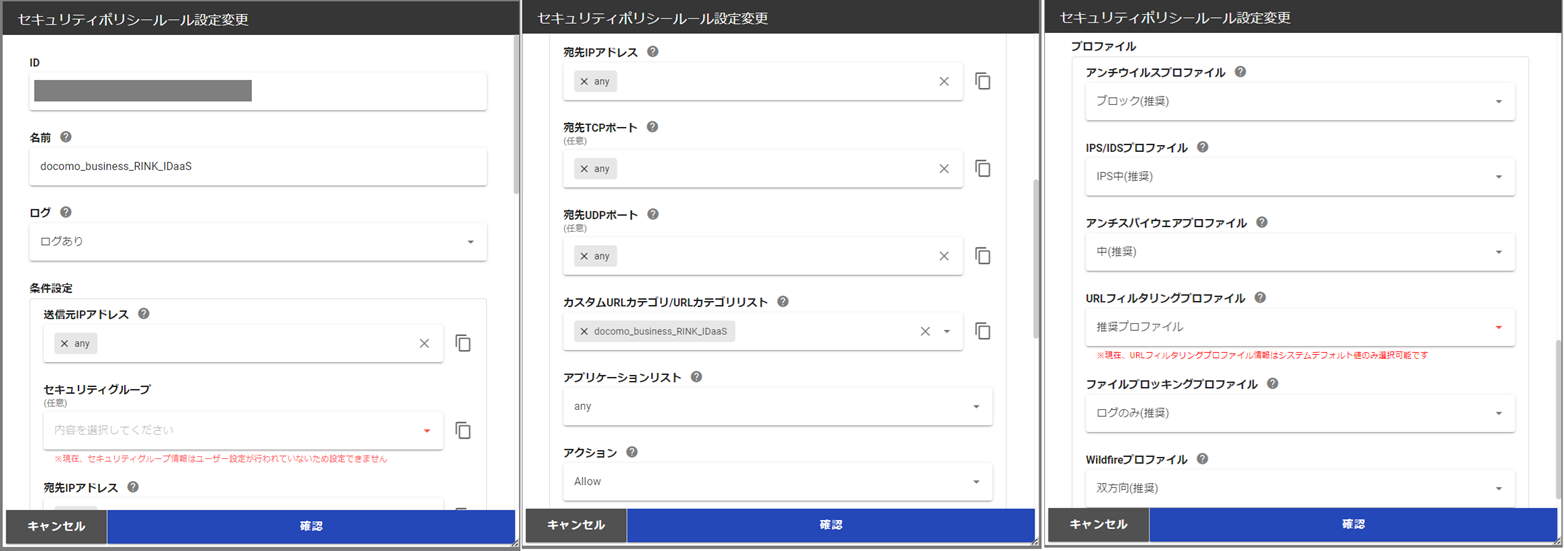Remove the docomo_business_RINK_IDaaS chip
The image size is (1564, 551).
584,331
